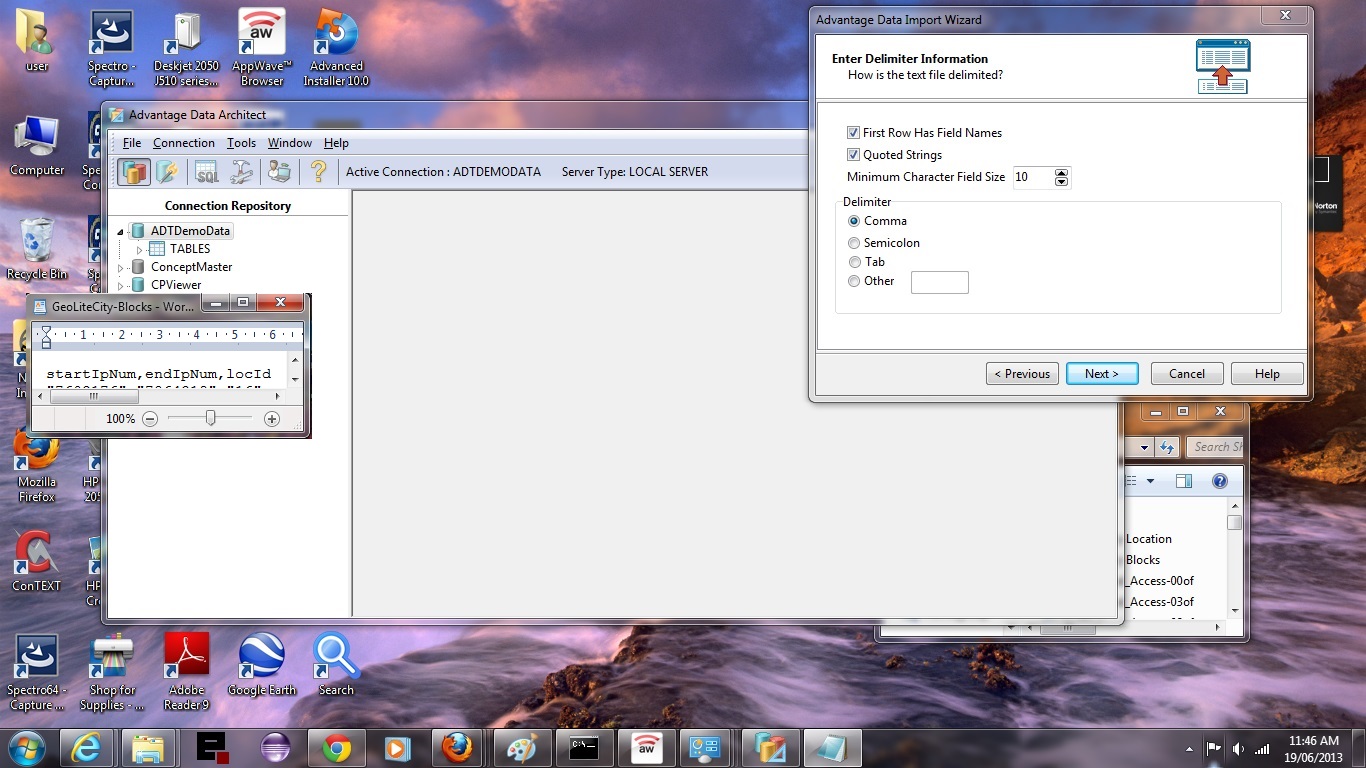Screen dimensions: 1366x768
Task: Click the yellow question mark help icon
Action: (318, 172)
